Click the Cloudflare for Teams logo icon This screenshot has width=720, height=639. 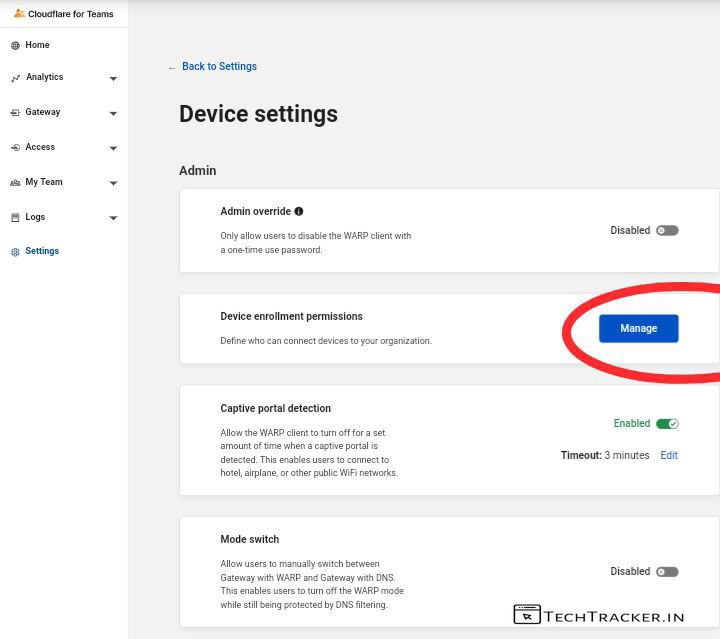19,14
